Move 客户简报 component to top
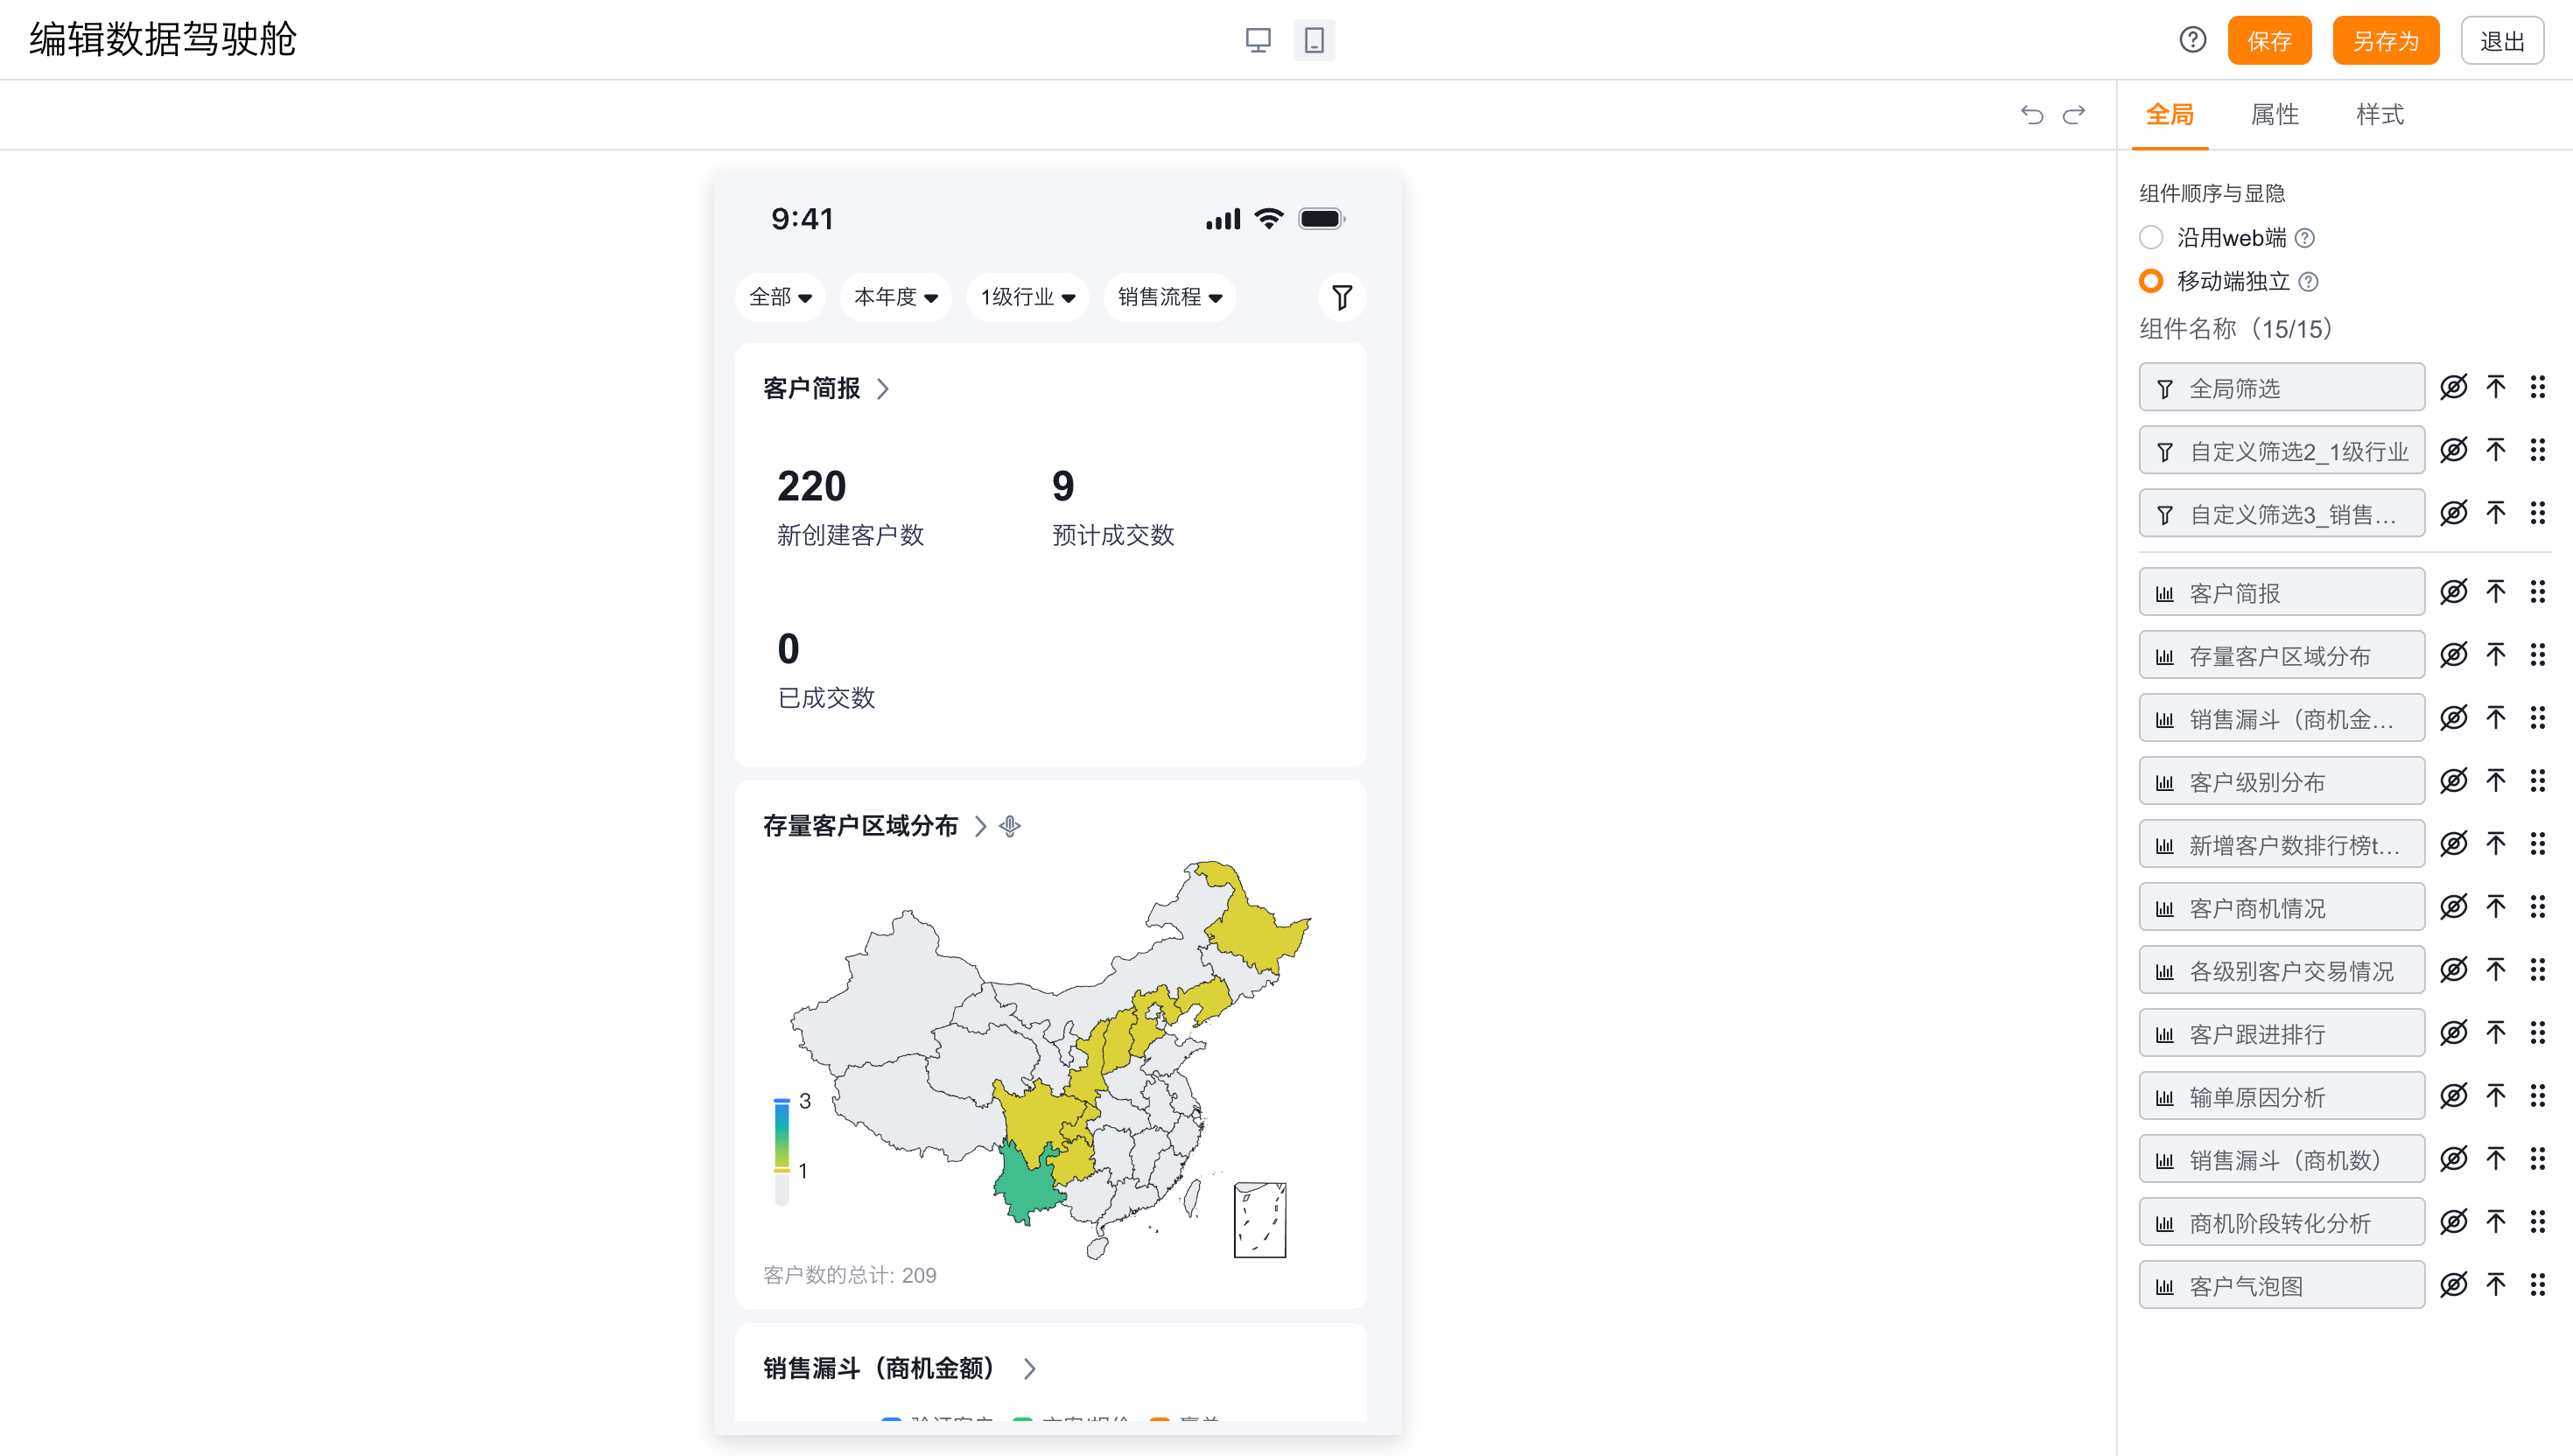The width and height of the screenshot is (2573, 1456). (x=2496, y=592)
